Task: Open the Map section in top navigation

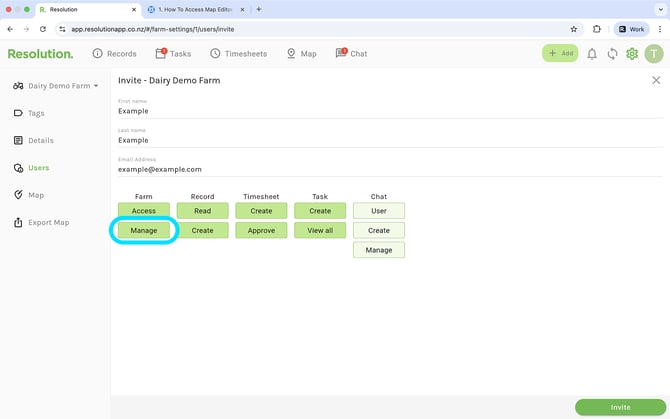Action: coord(302,53)
